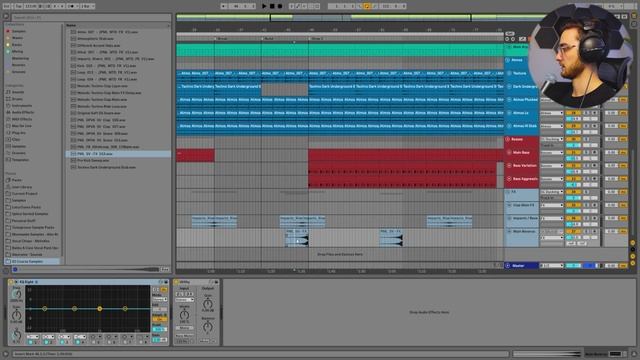Click the Raw button in preview bar

pyautogui.click(x=164, y=269)
